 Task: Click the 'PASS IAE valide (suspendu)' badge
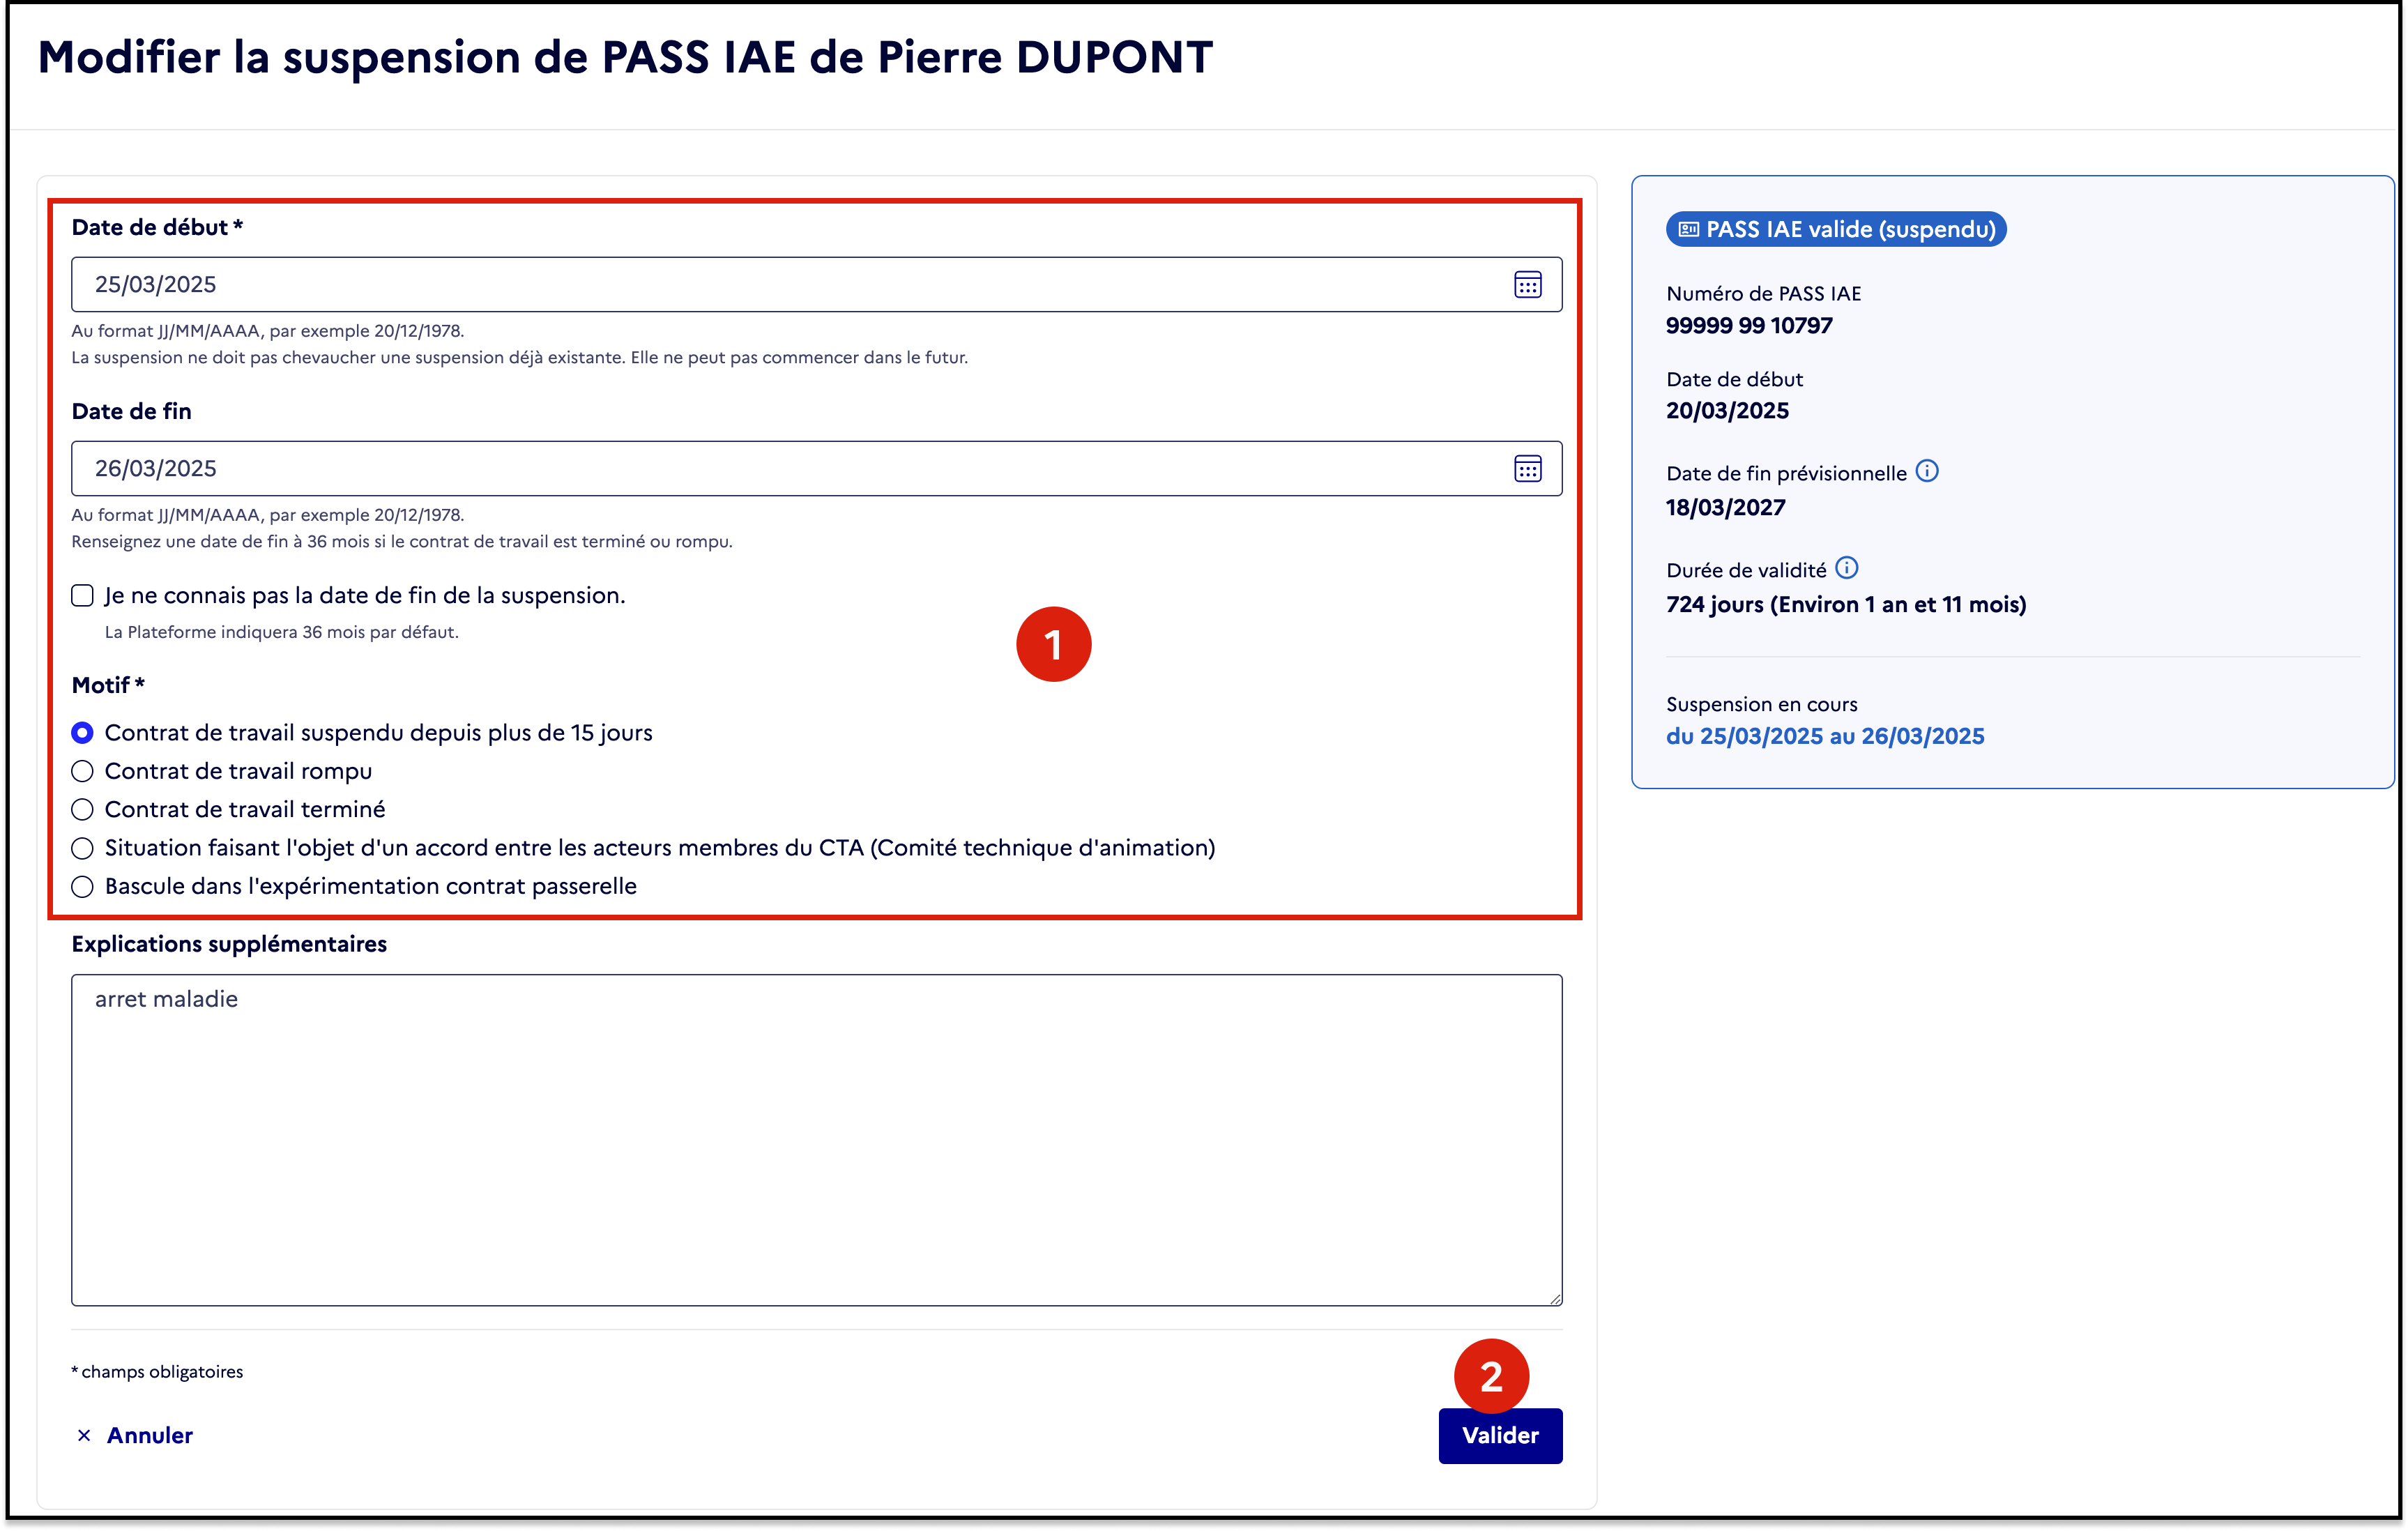coord(1836,229)
